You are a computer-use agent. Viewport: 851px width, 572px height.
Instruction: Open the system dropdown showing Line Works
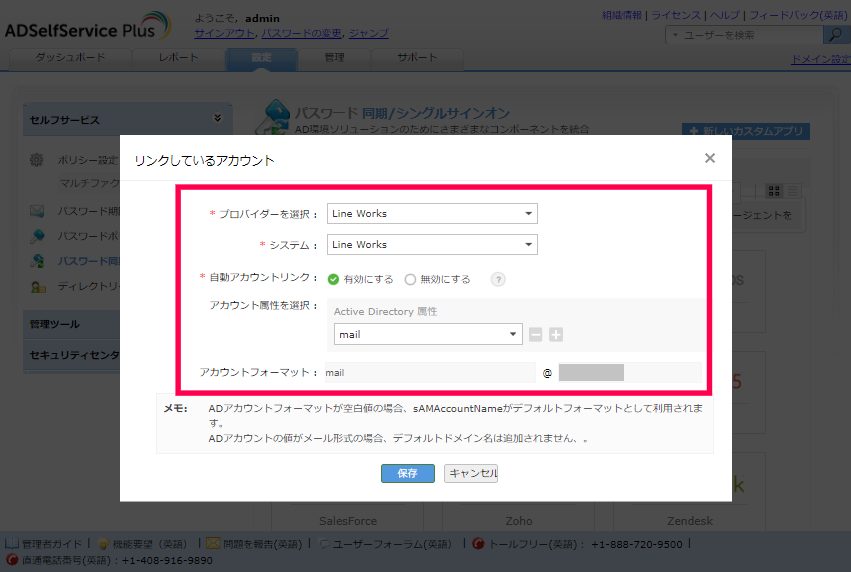click(432, 245)
